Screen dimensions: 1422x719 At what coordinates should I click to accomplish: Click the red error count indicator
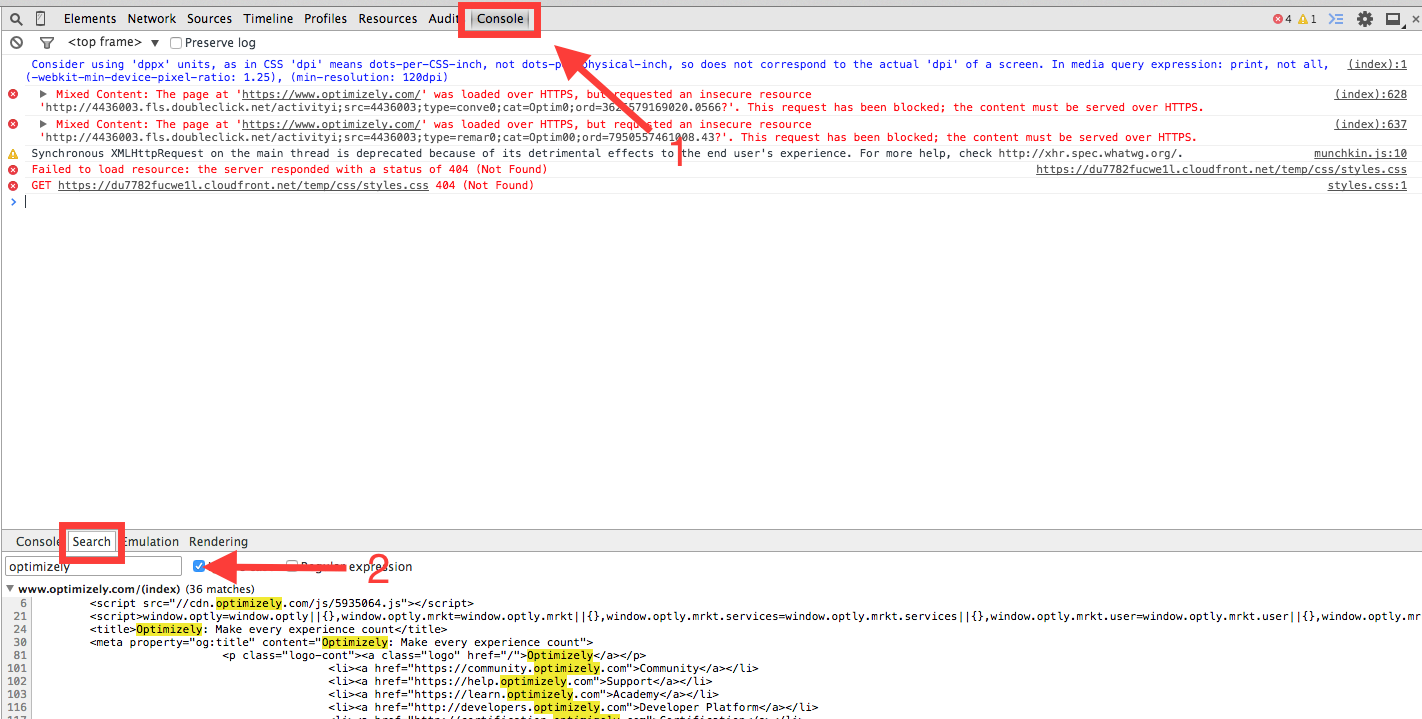[x=1281, y=19]
